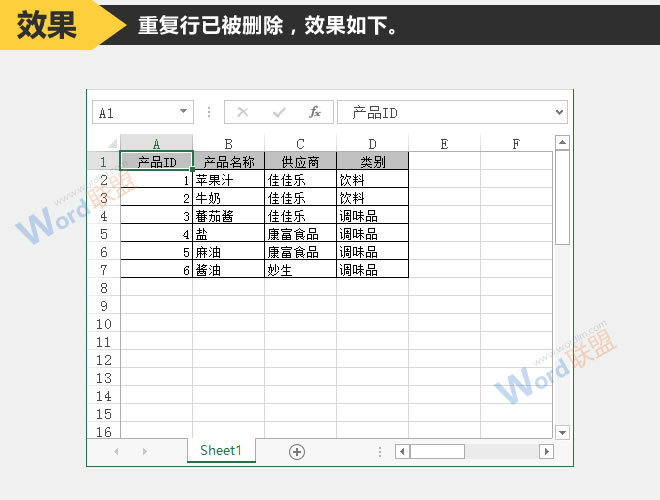
Task: Click the previous sheet navigation arrow
Action: point(117,452)
